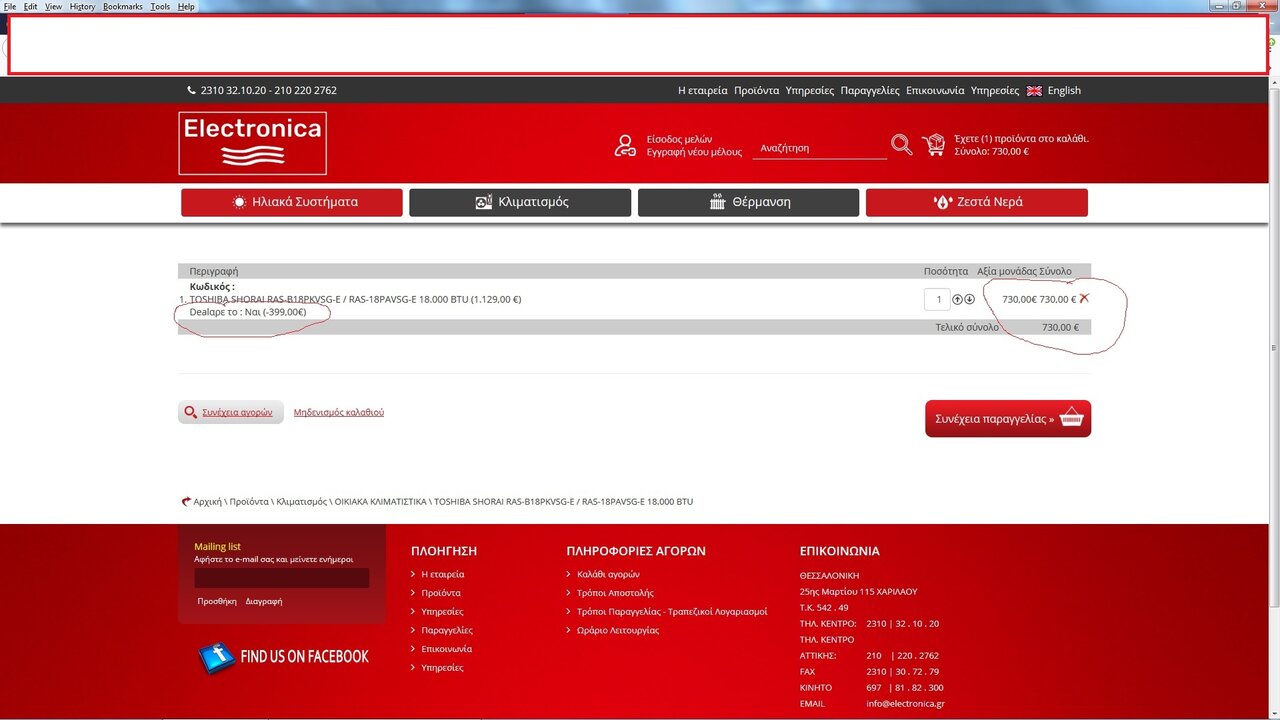The image size is (1280, 720).
Task: Click the info@electronica.gr email
Action: pos(905,703)
